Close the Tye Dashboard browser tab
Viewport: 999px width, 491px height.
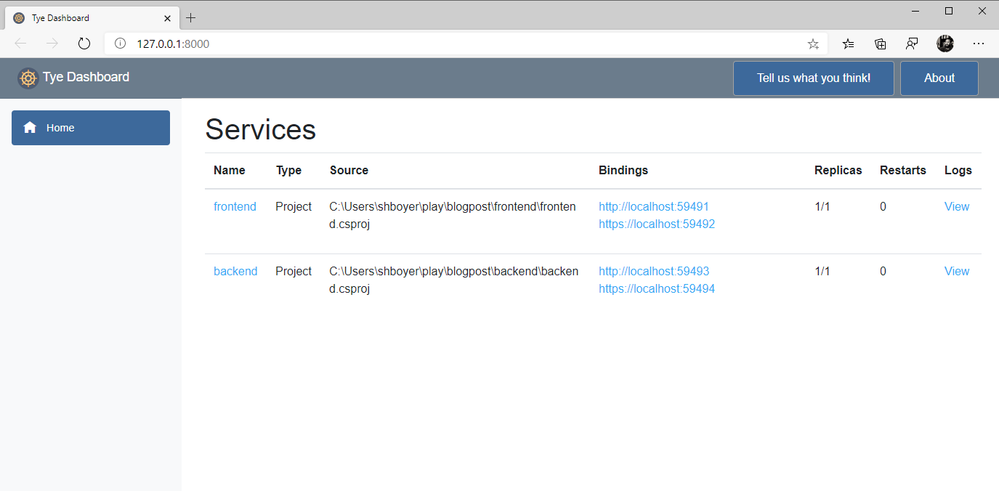[x=168, y=18]
